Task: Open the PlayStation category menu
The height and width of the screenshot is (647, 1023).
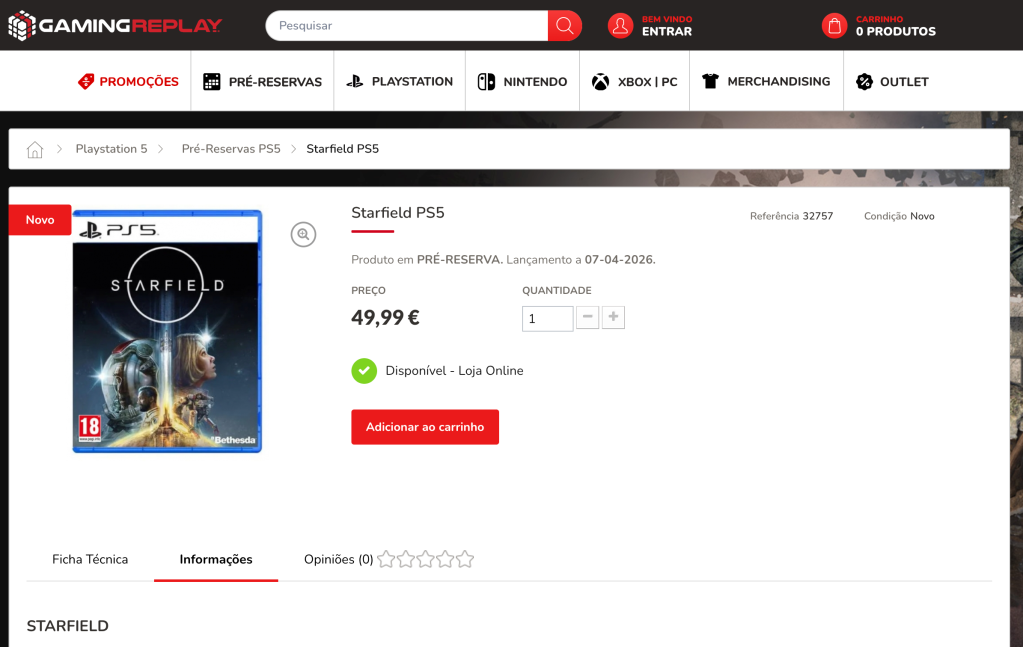Action: 400,82
